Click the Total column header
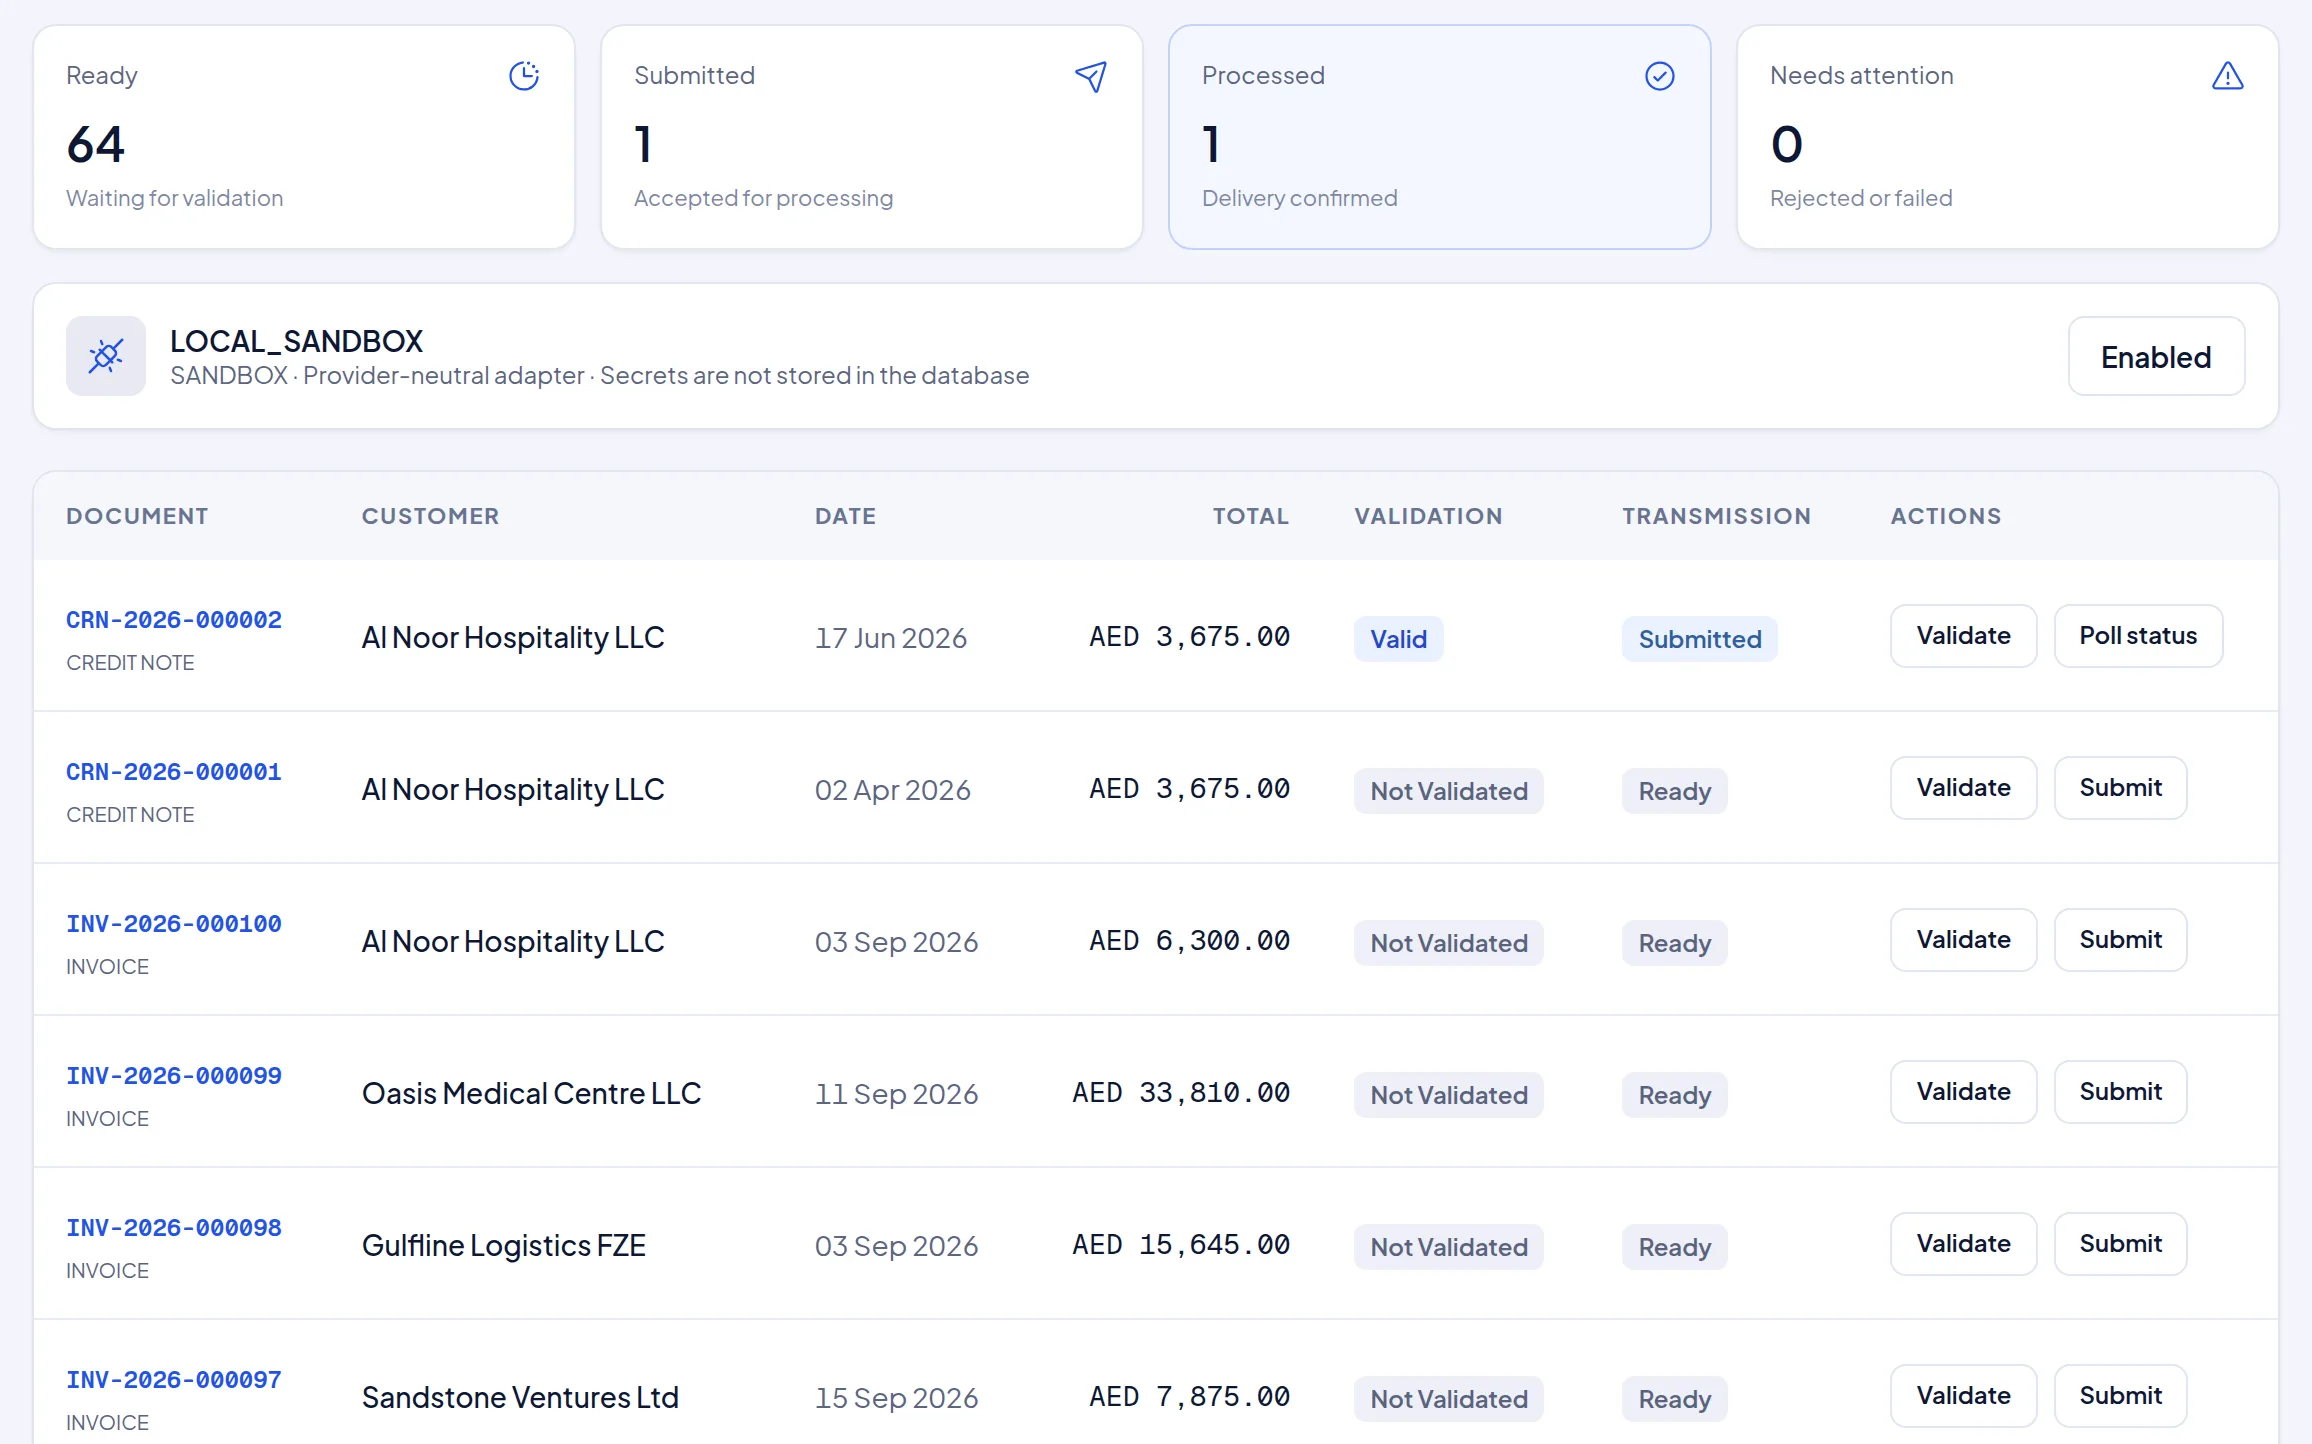This screenshot has height=1444, width=2312. point(1251,516)
